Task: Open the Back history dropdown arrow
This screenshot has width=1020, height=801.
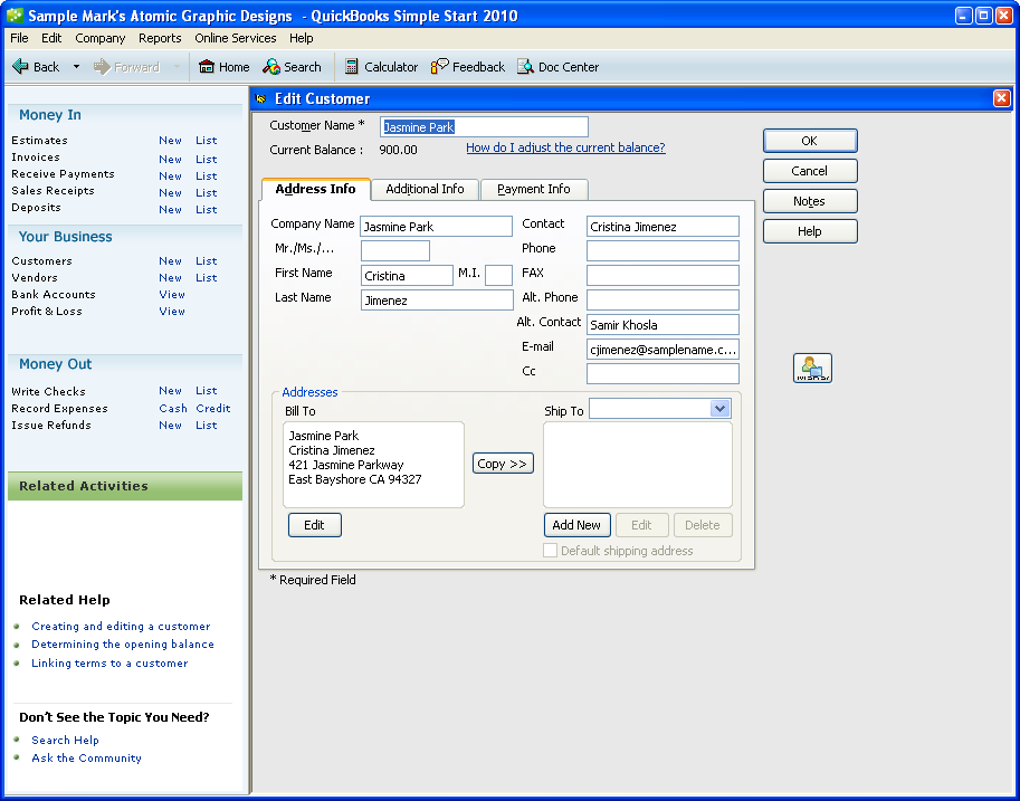Action: (76, 66)
